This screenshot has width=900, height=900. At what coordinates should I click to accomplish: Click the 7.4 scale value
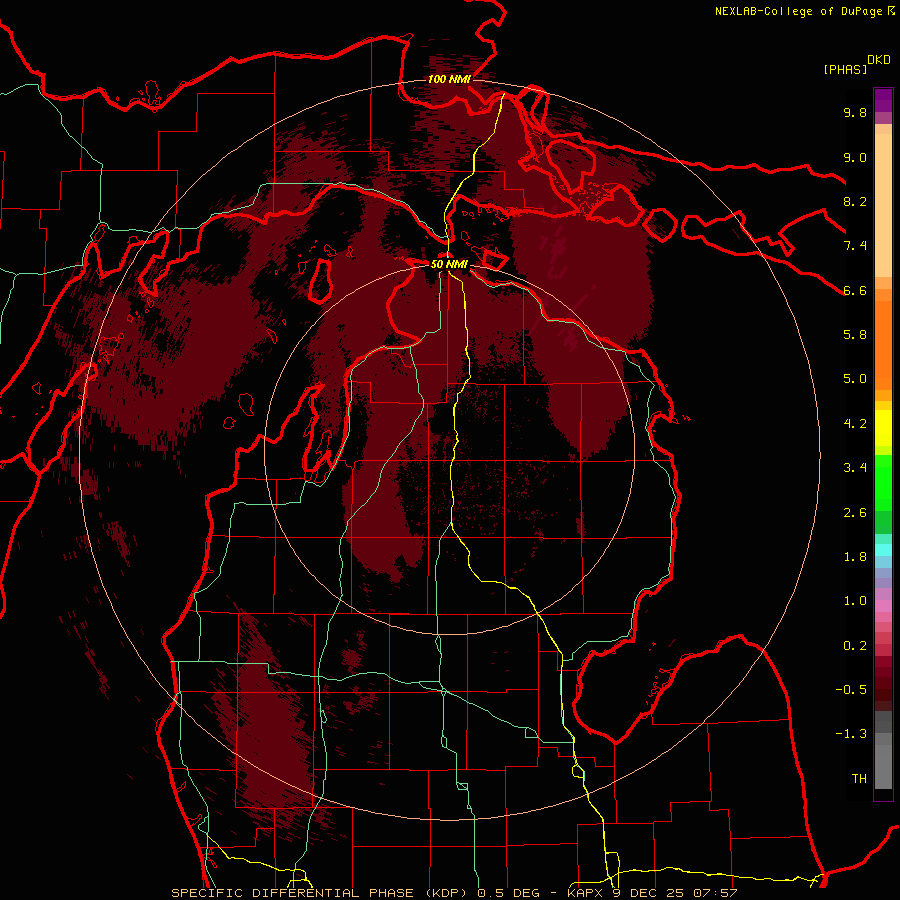pos(855,246)
